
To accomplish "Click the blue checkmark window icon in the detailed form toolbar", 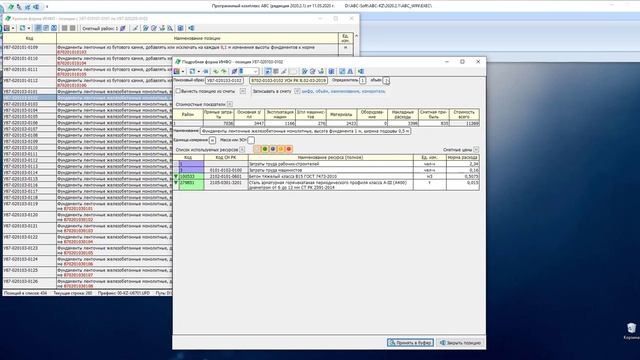I will click(342, 71).
